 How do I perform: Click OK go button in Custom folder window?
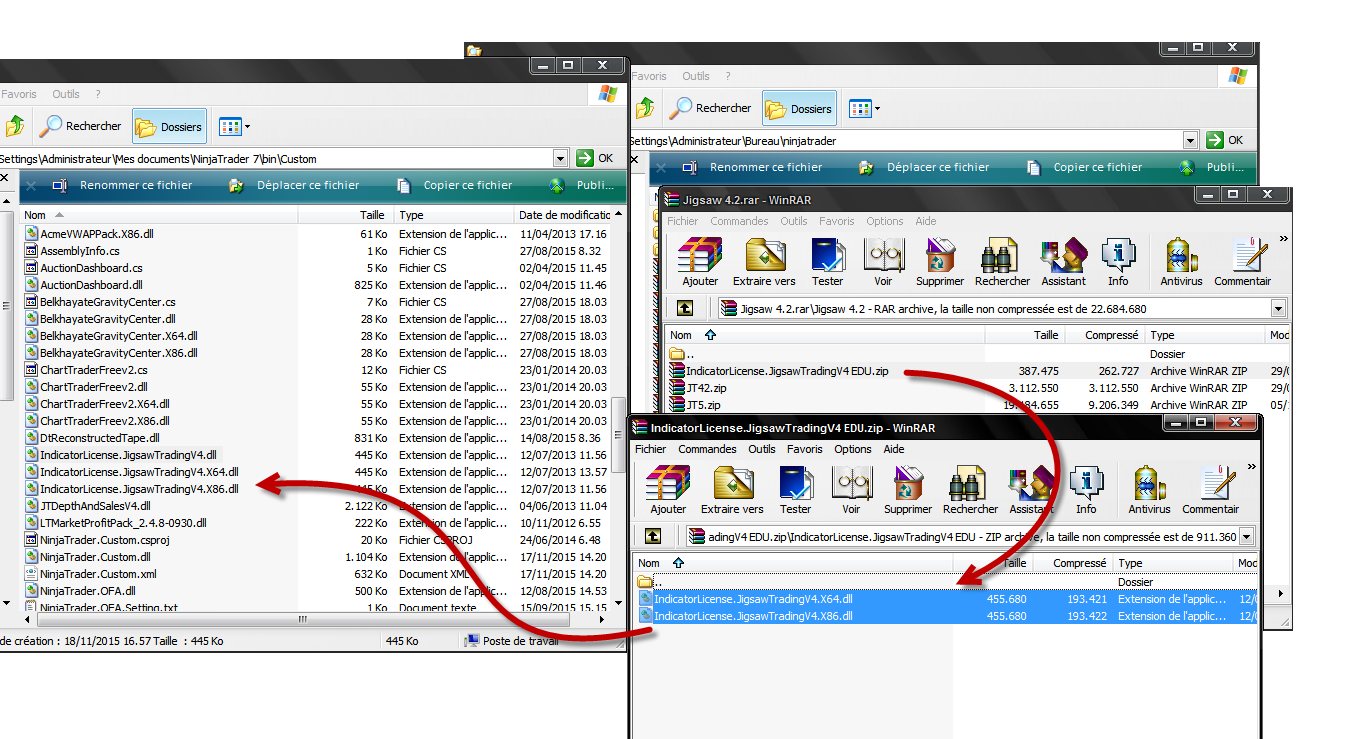click(x=595, y=158)
